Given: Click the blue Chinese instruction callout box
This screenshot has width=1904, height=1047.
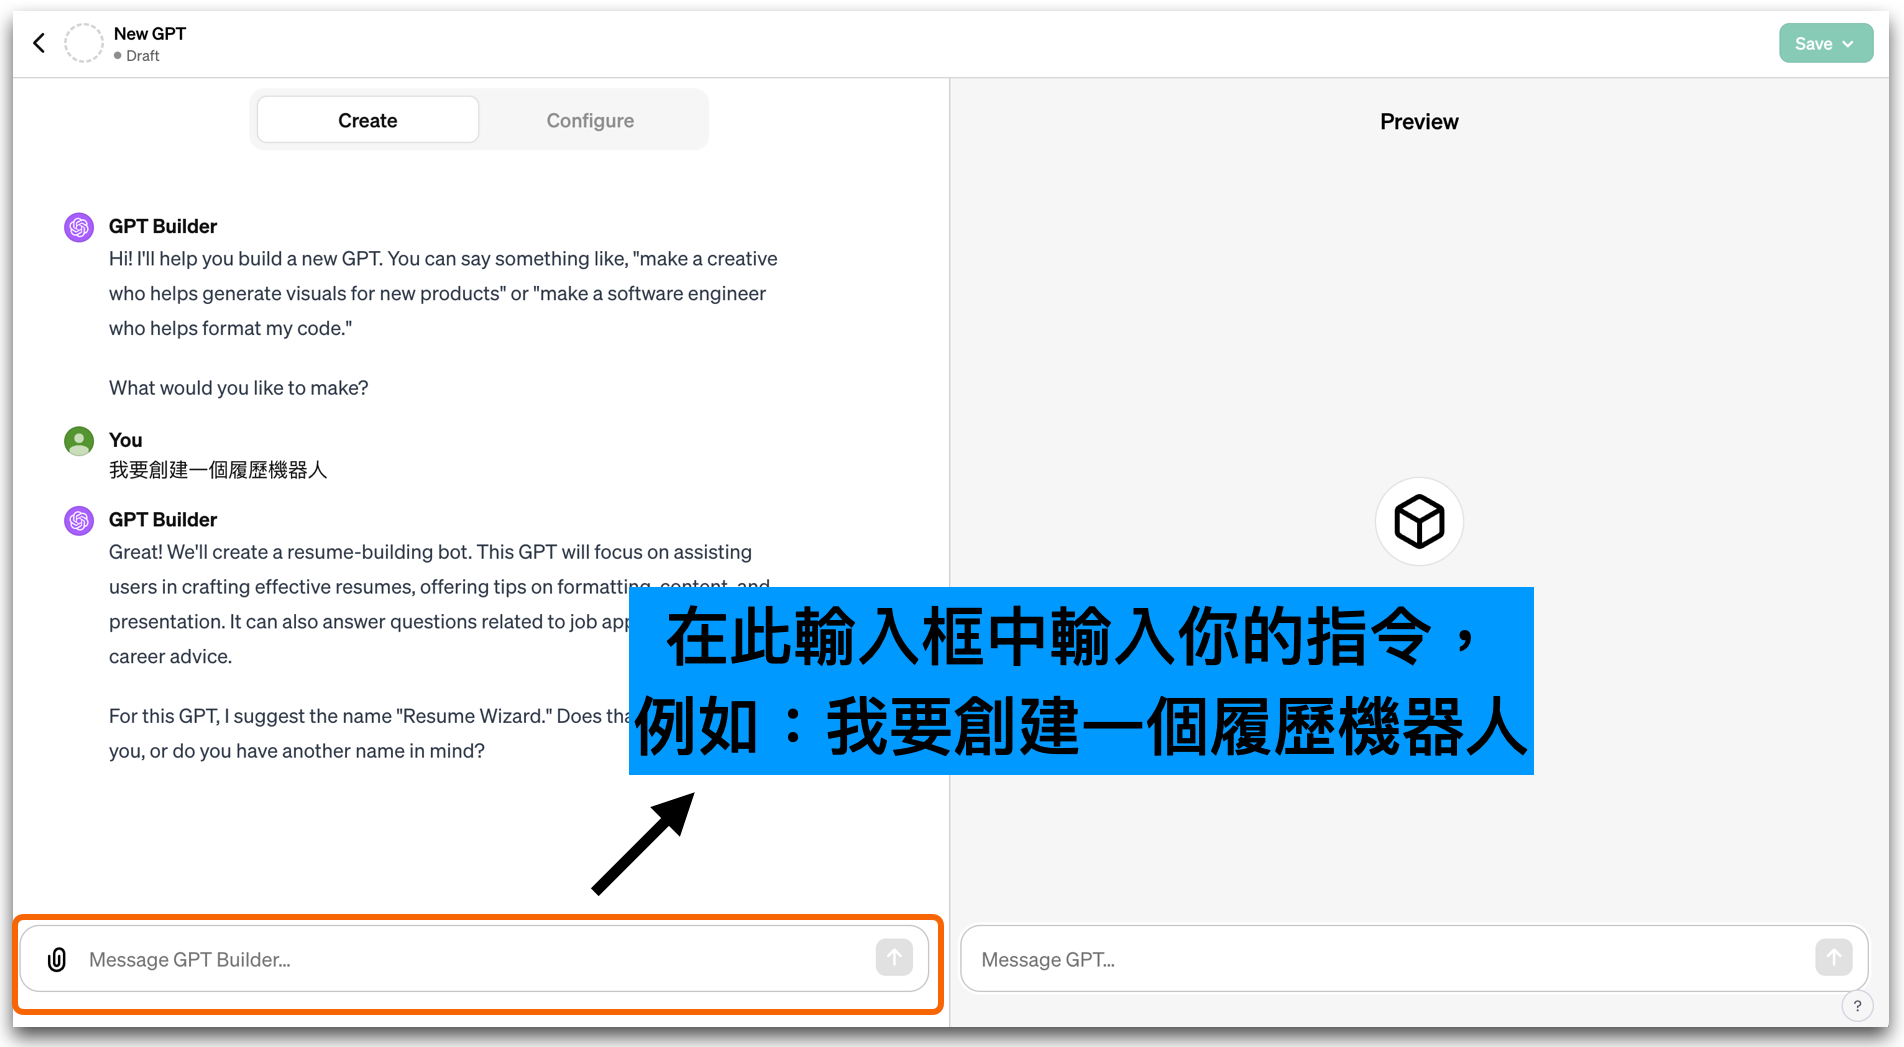Looking at the screenshot, I should pos(1080,680).
